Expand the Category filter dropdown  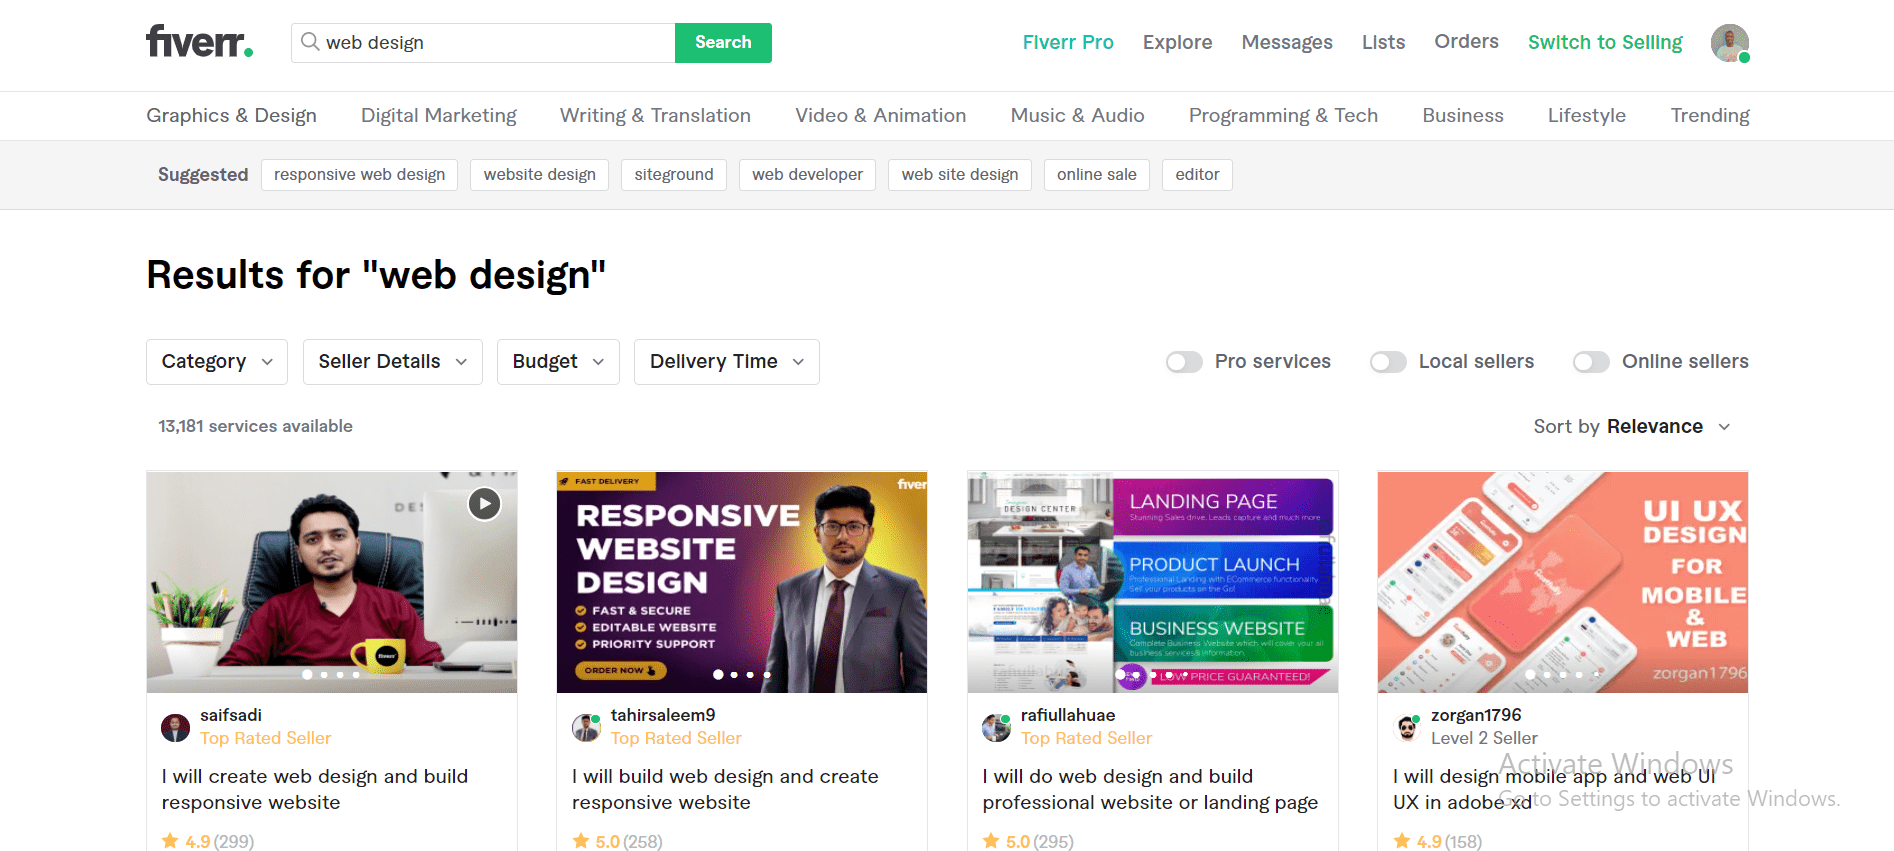[217, 362]
